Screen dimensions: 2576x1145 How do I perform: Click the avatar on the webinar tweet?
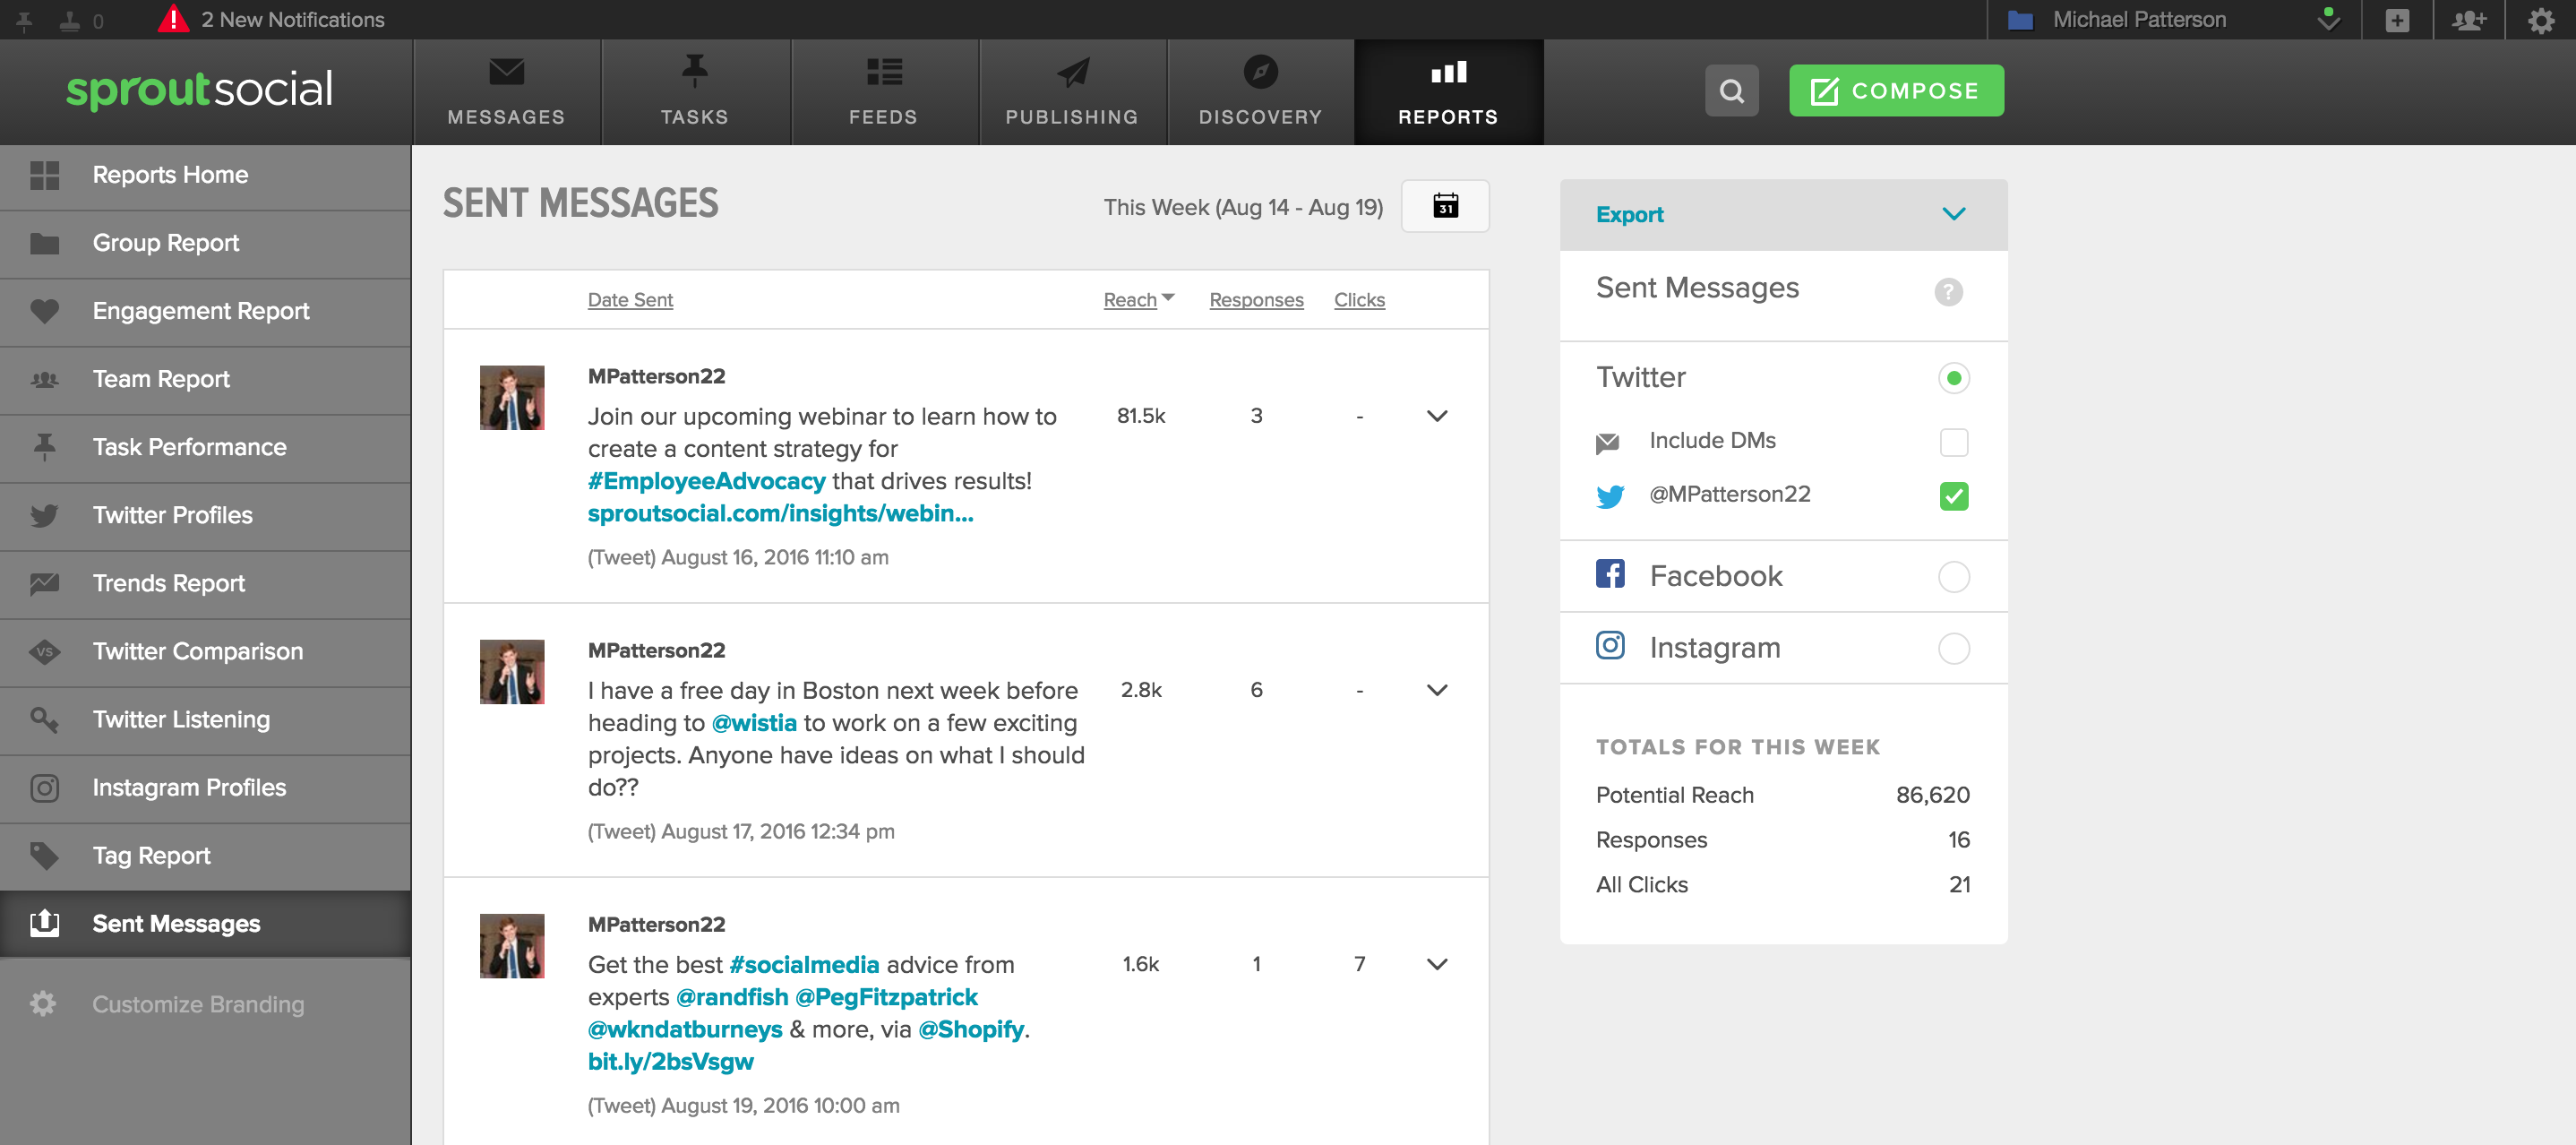click(x=511, y=397)
